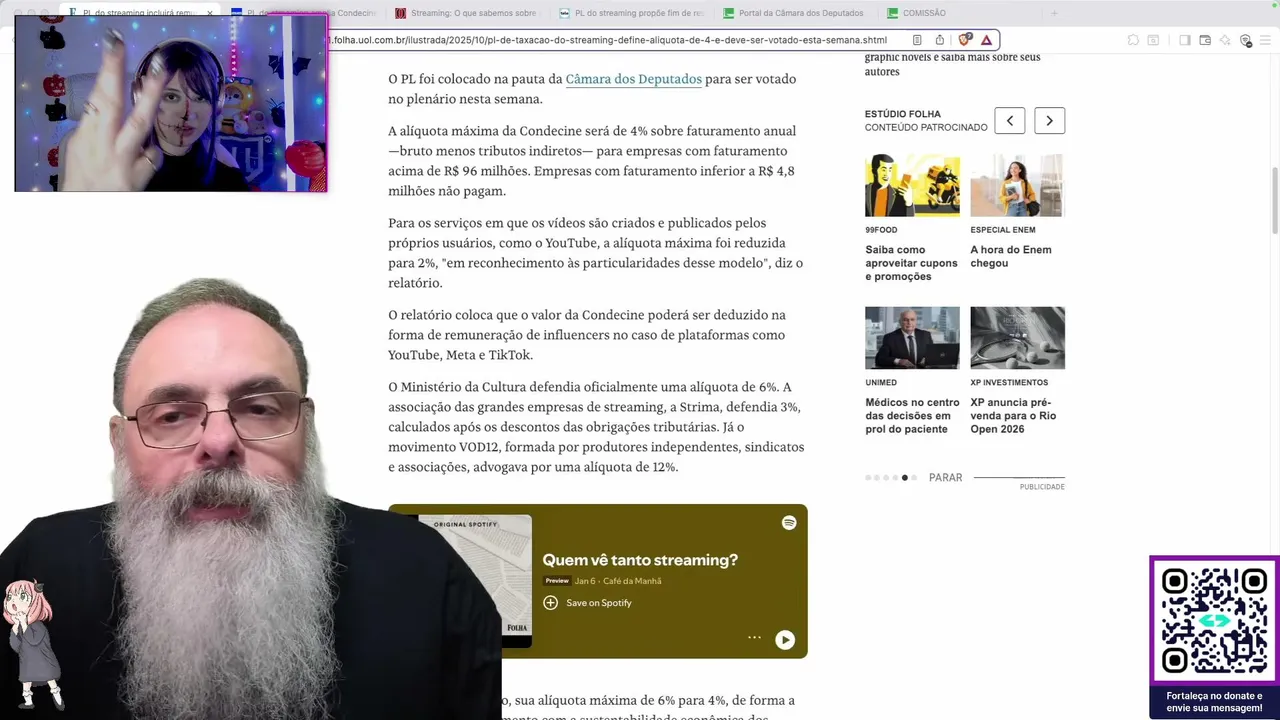Open Spotify embed more options ellipsis
Screen dimensions: 1280x720
tap(754, 637)
